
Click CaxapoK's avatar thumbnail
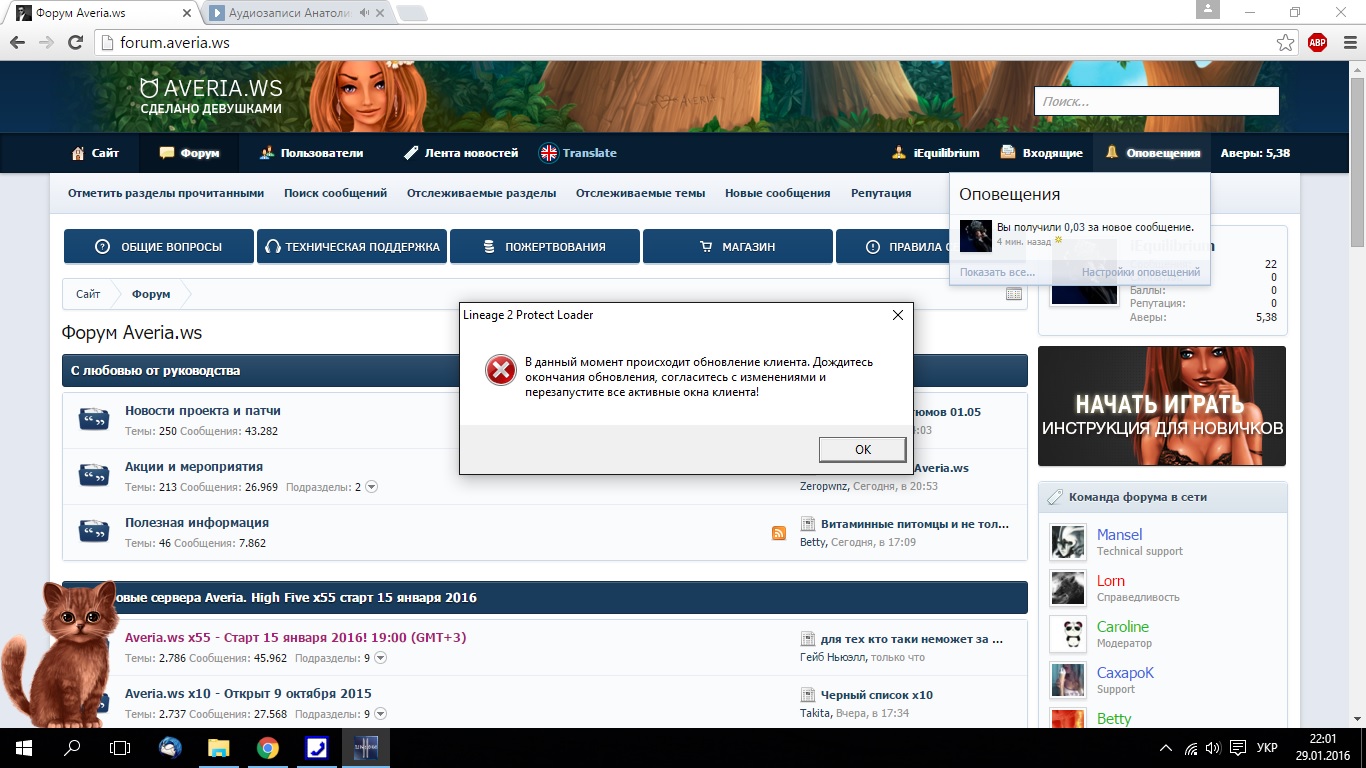point(1068,680)
